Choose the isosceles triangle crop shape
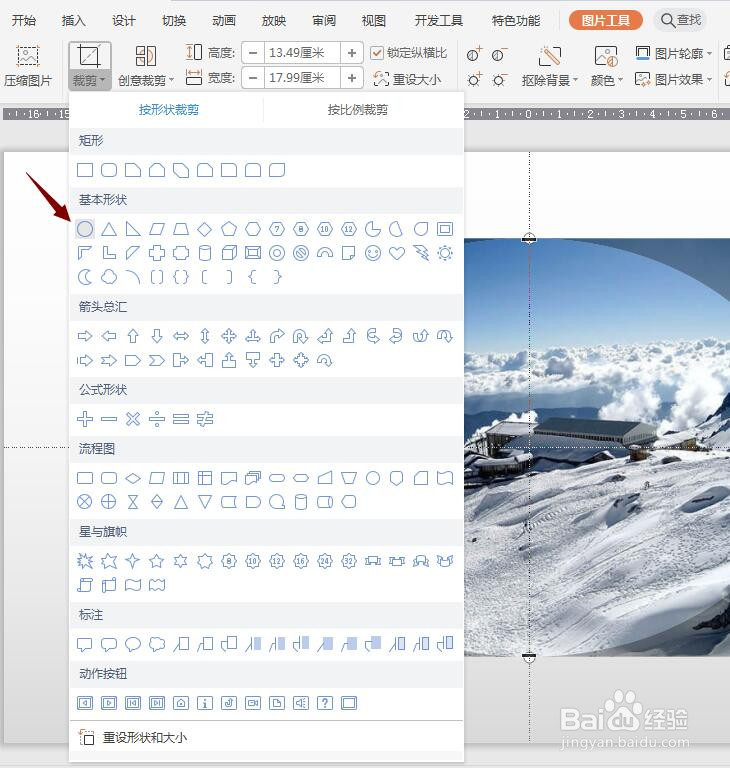730x768 pixels. (x=109, y=229)
